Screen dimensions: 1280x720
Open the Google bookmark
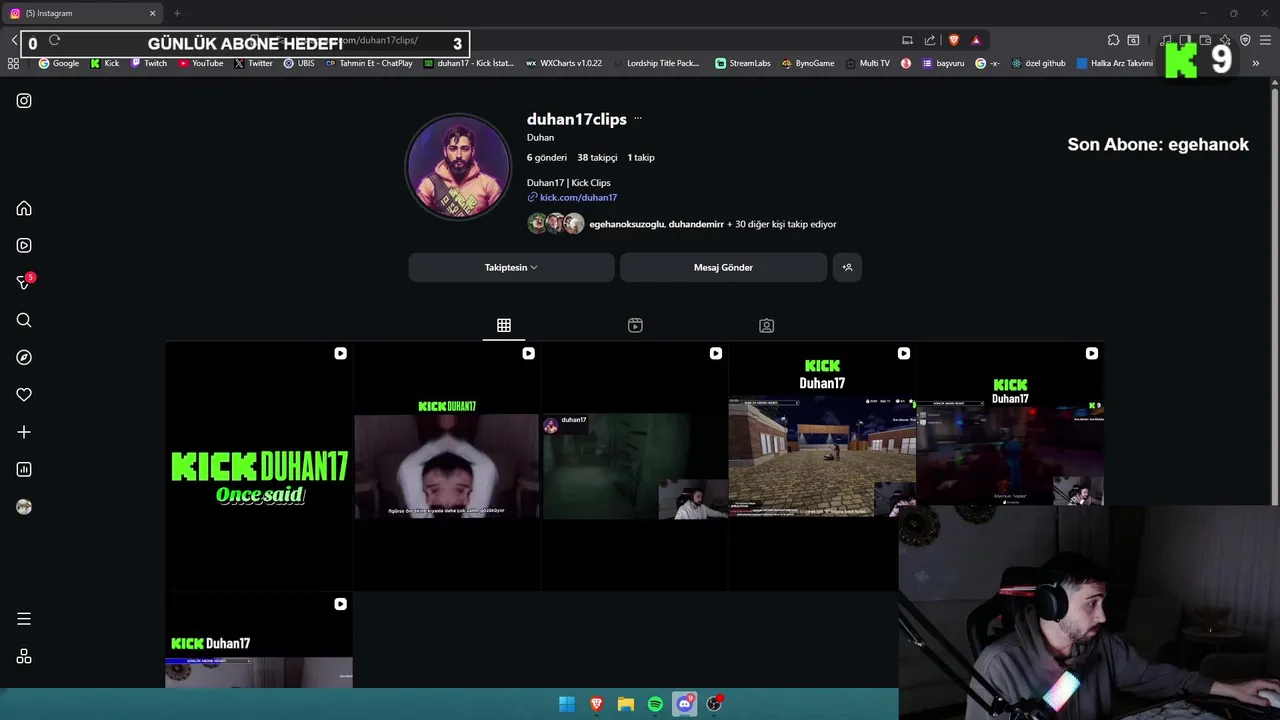[58, 63]
